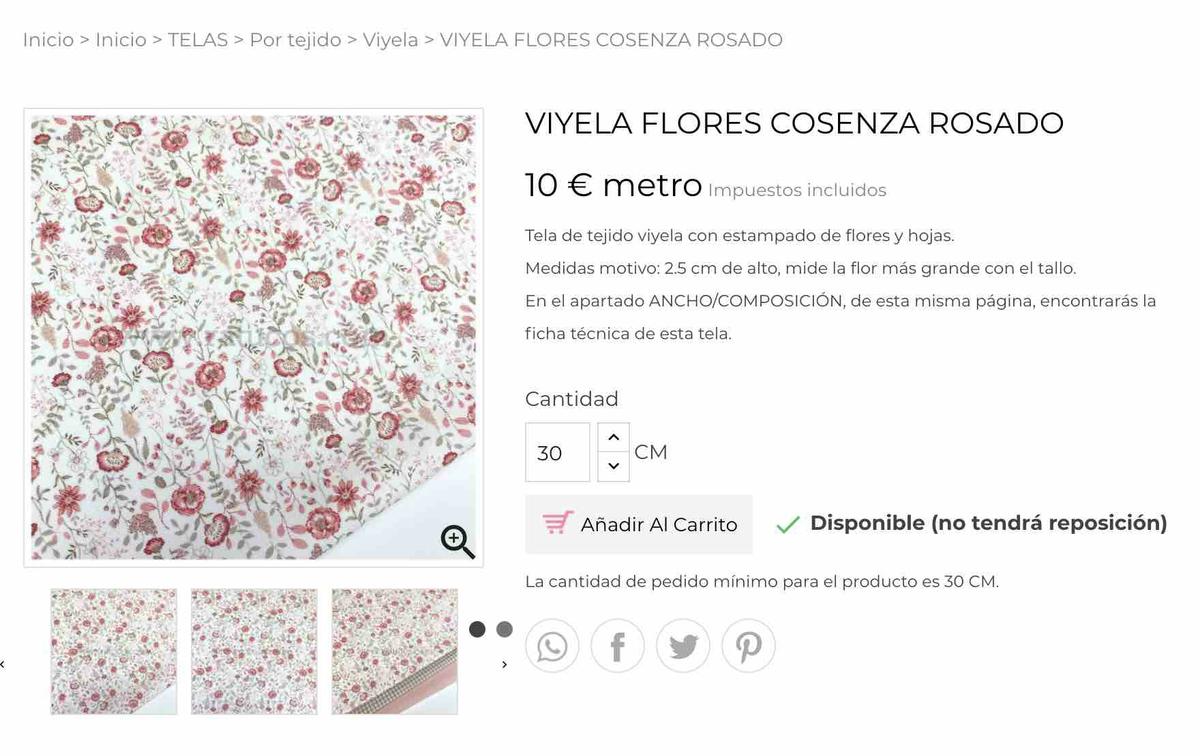The image size is (1200, 756).
Task: Increase quantity with up chevron
Action: pos(613,437)
